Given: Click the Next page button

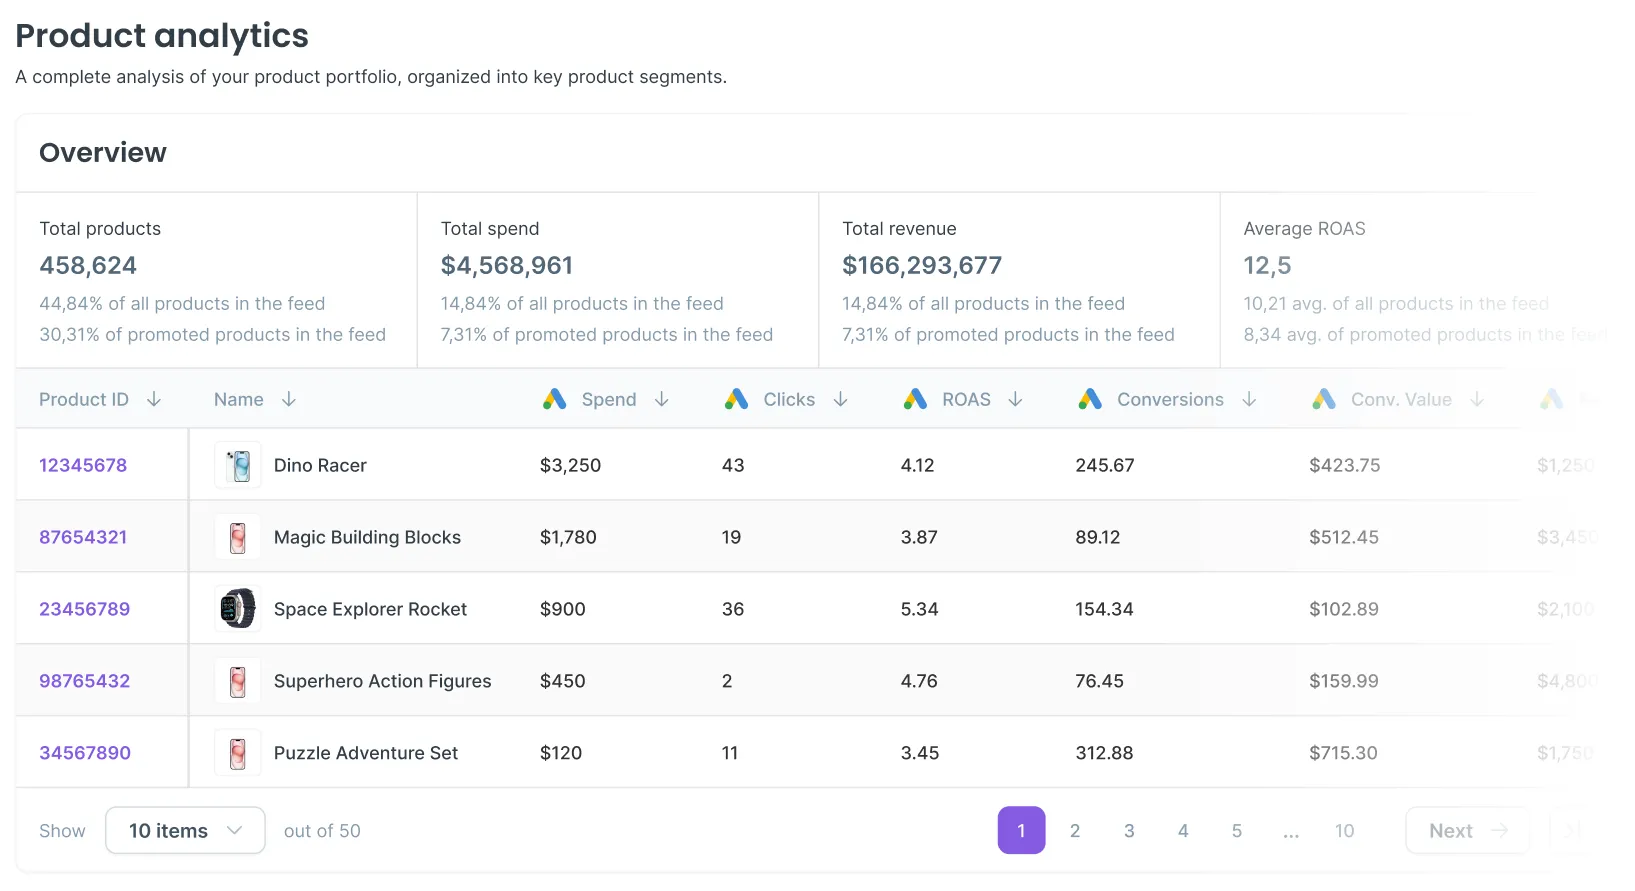Looking at the screenshot, I should click(1467, 831).
